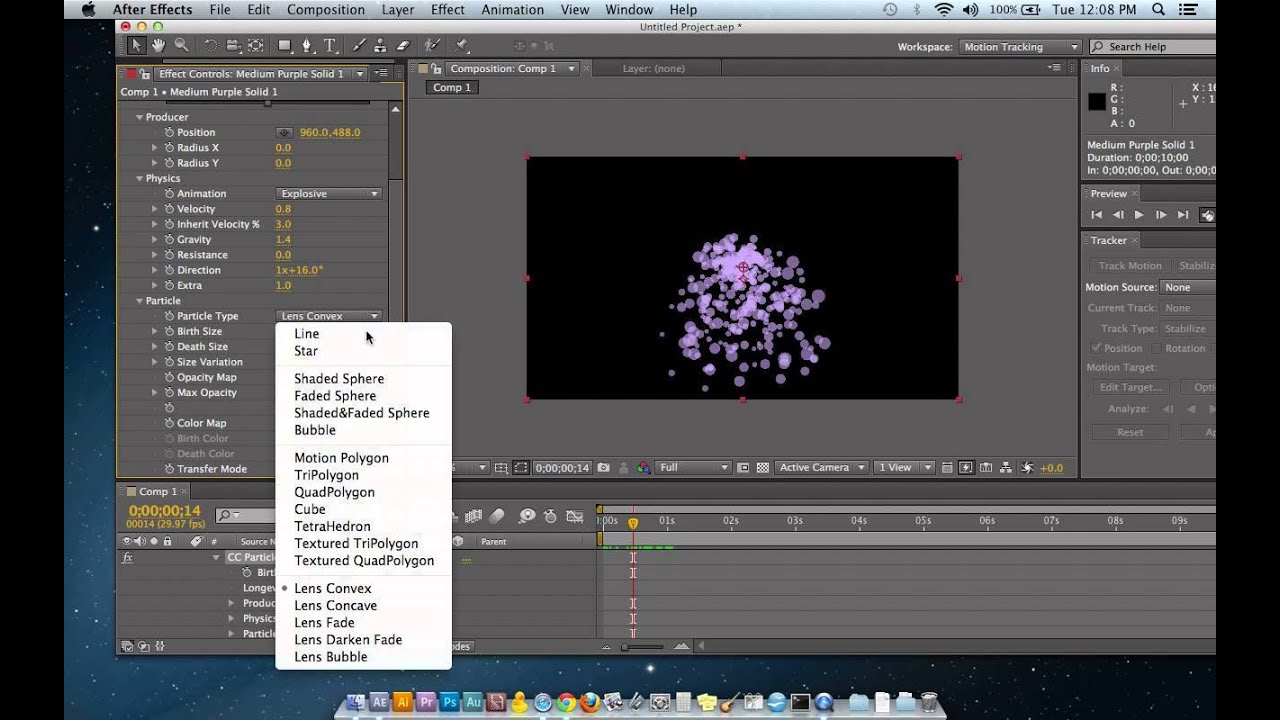This screenshot has height=720, width=1280.
Task: Open Effect Controls panel menu icon
Action: [x=381, y=74]
